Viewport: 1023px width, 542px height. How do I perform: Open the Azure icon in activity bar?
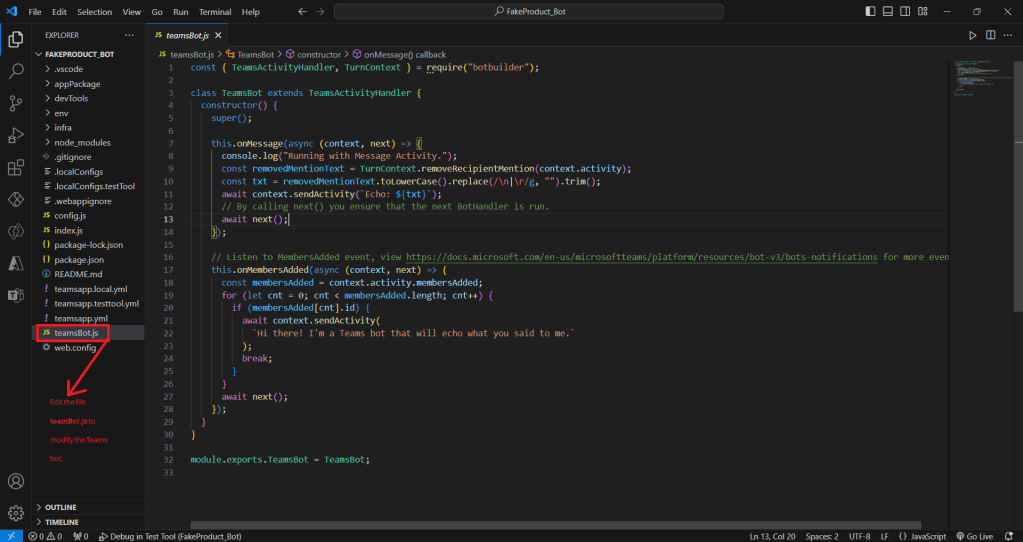click(x=16, y=263)
